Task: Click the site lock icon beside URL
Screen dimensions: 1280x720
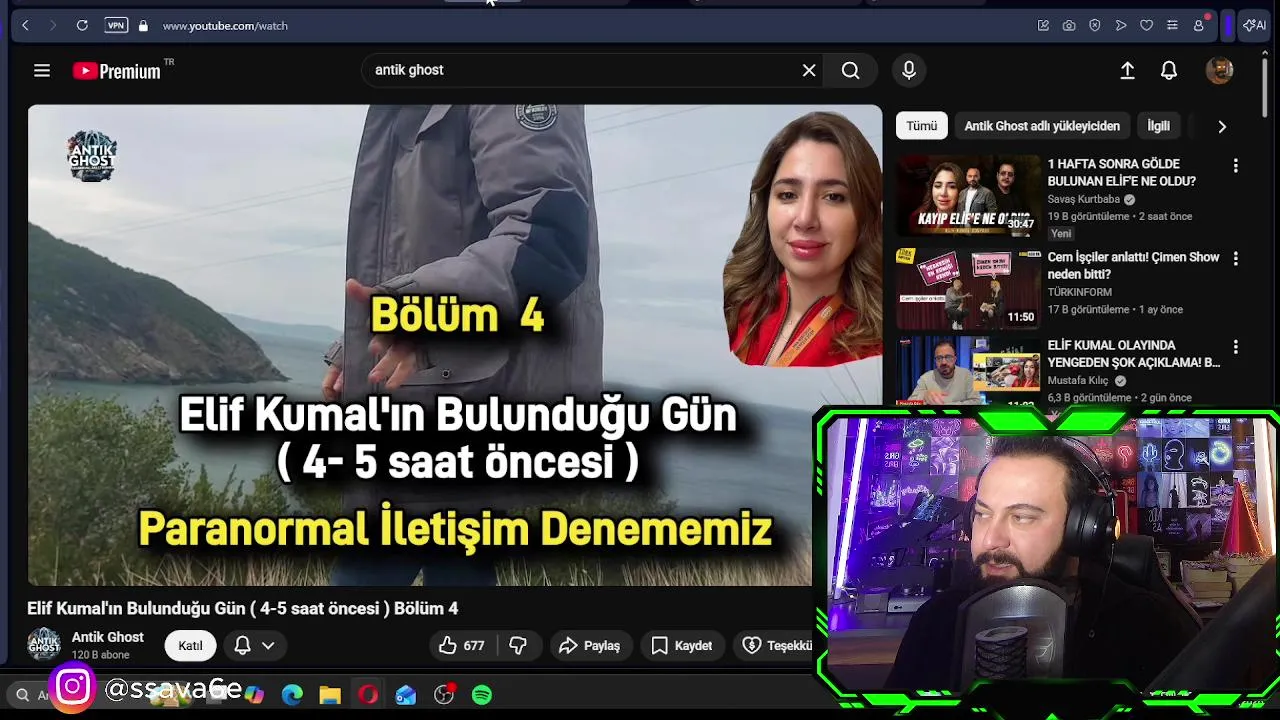Action: tap(143, 26)
